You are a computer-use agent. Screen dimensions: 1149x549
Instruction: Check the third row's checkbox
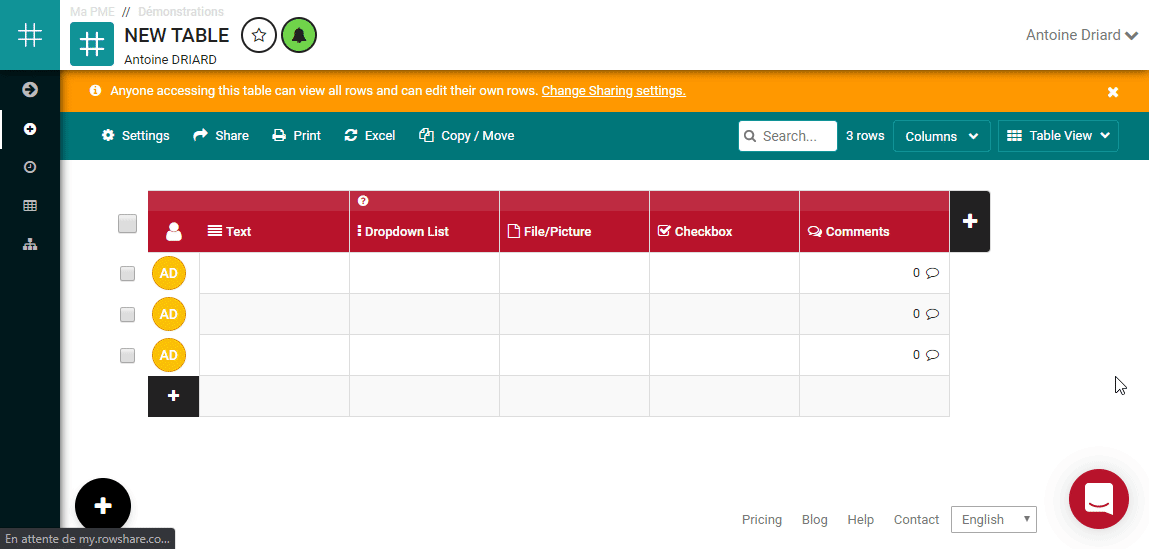(128, 355)
